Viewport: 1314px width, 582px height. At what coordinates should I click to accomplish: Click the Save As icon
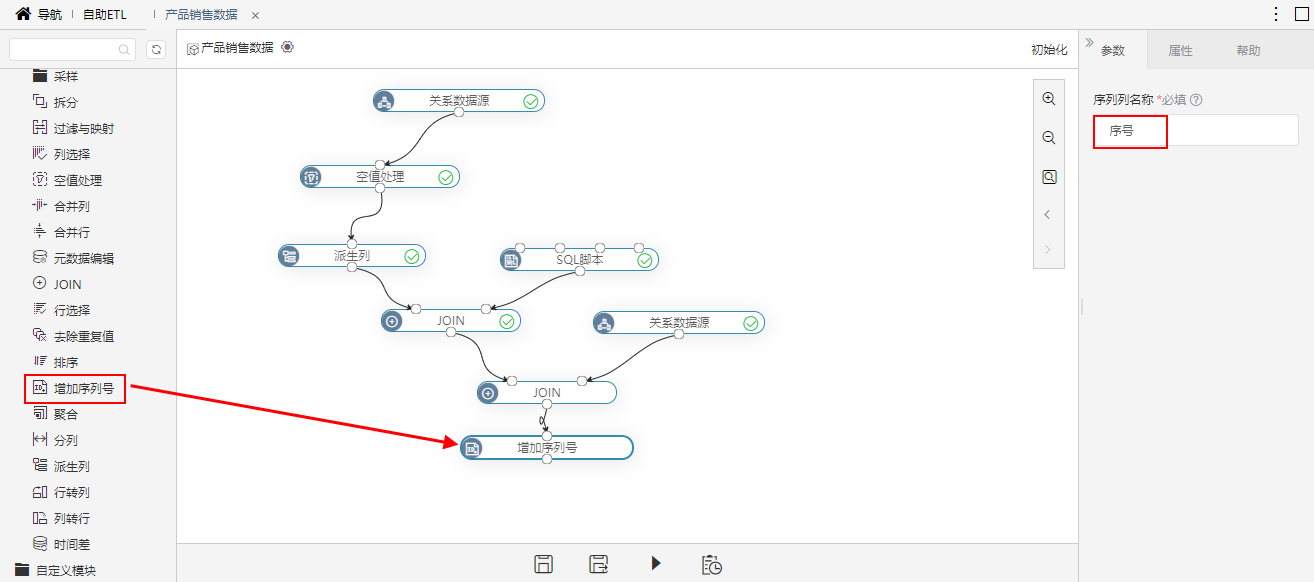coord(599,564)
